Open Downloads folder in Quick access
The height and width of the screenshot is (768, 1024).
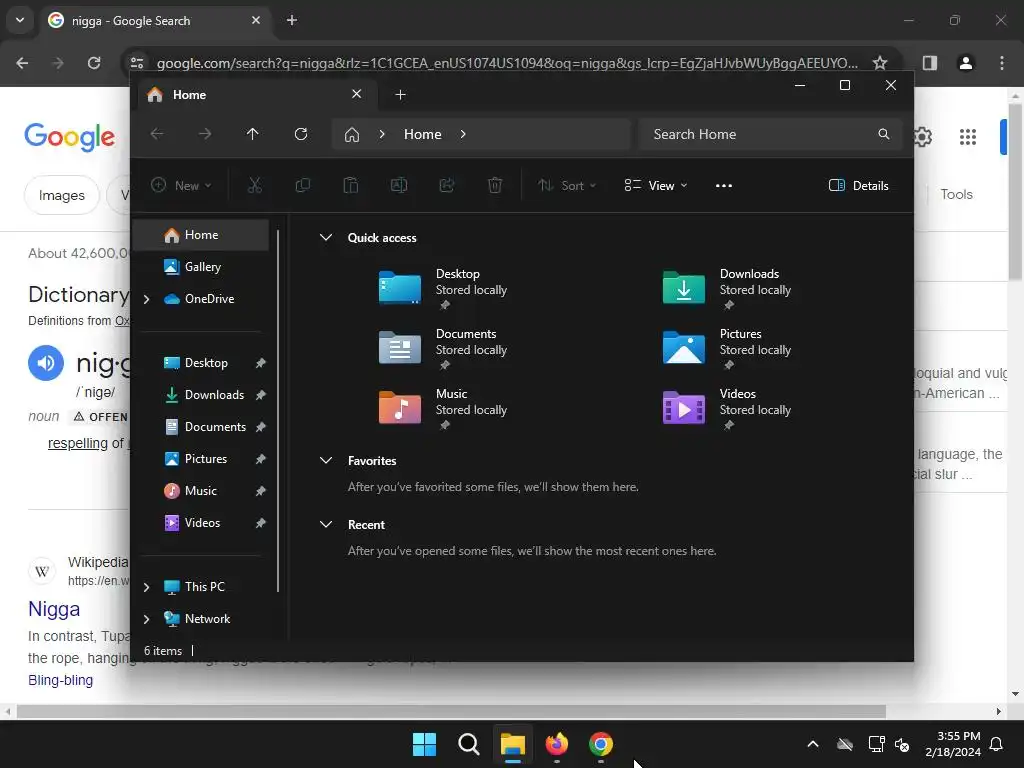pyautogui.click(x=684, y=288)
